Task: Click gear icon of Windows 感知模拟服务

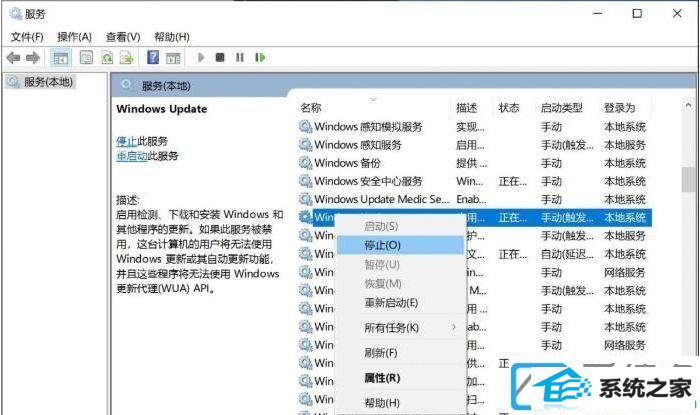Action: 305,127
